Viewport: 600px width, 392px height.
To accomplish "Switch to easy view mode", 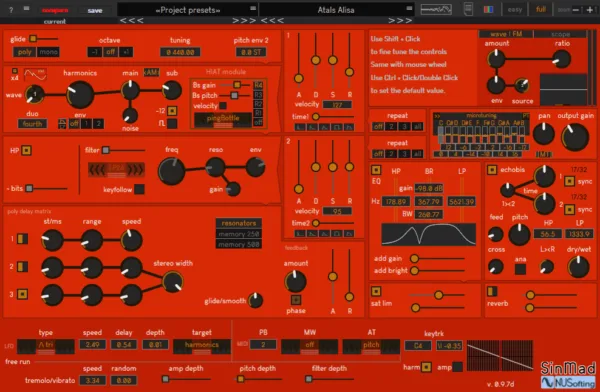I will (515, 10).
